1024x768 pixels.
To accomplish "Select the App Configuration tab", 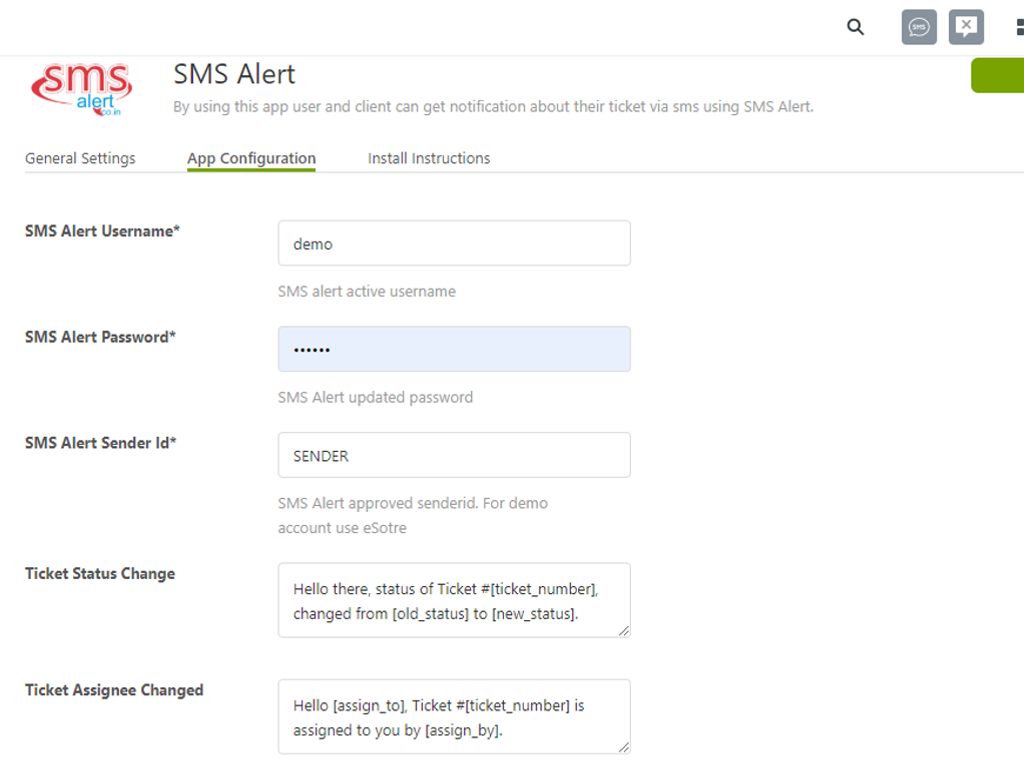I will pos(251,158).
